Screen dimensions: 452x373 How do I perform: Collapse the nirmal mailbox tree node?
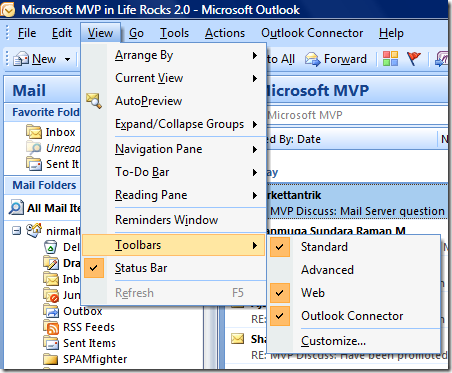tap(16, 230)
